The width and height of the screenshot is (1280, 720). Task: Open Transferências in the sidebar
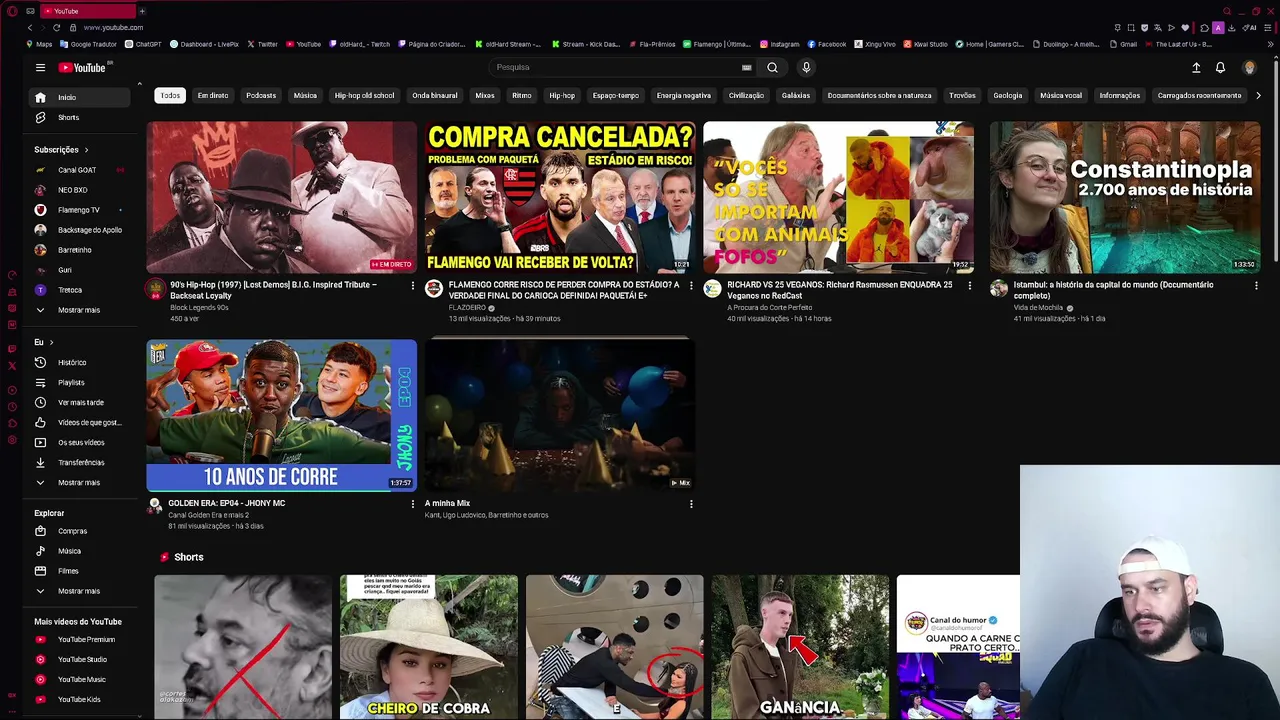pos(80,462)
